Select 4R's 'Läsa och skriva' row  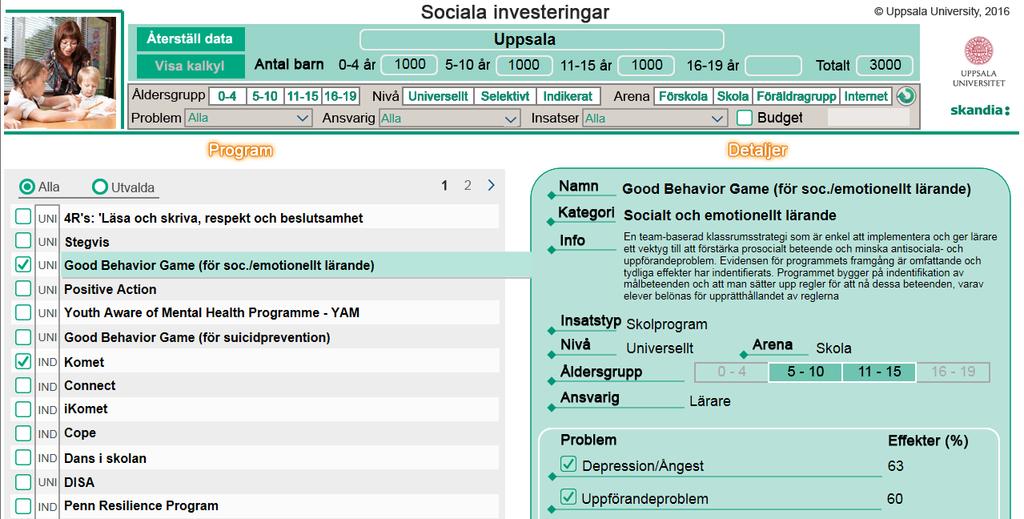coord(281,218)
